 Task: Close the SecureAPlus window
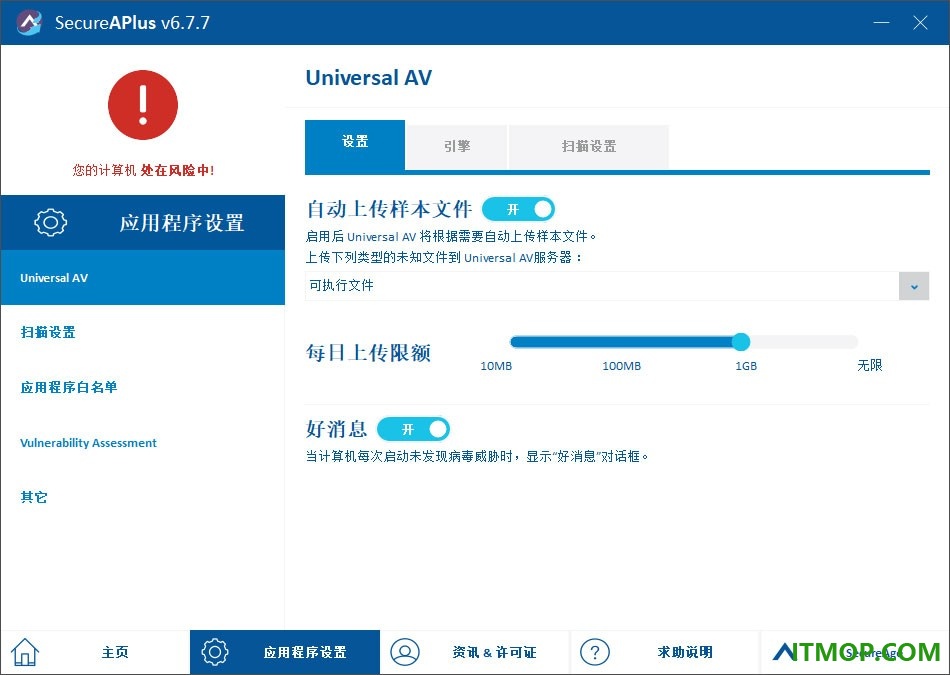(920, 22)
